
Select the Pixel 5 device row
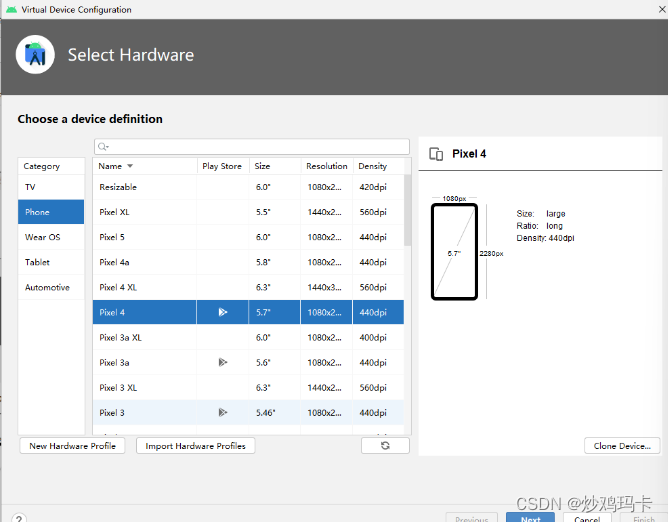[x=248, y=237]
